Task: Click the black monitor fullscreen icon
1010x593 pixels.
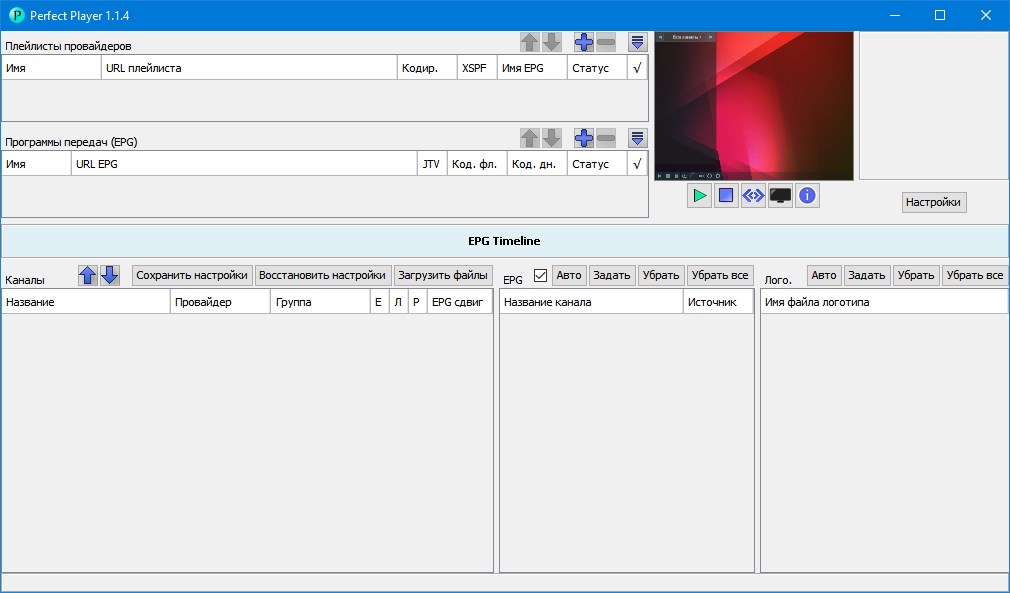Action: (x=780, y=196)
